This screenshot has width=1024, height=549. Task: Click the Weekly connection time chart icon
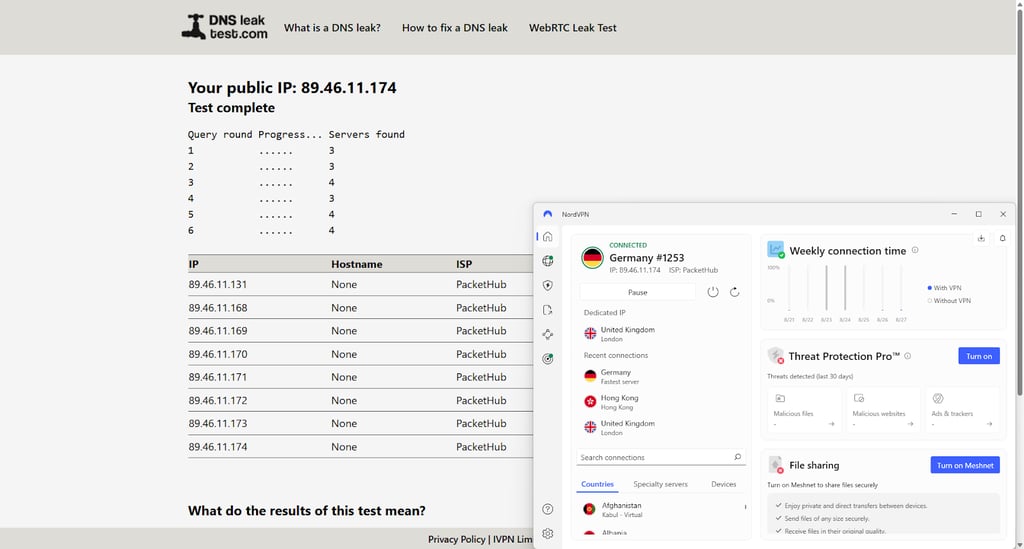point(776,249)
